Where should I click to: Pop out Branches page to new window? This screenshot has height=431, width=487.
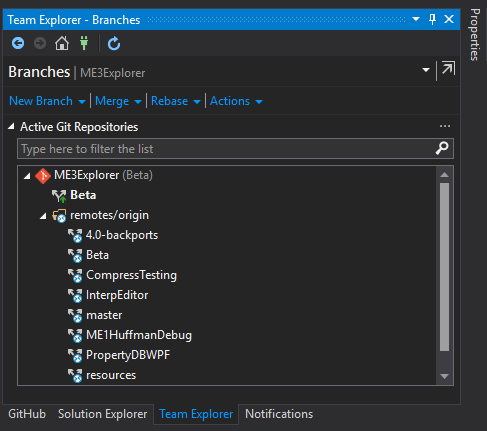click(x=448, y=68)
